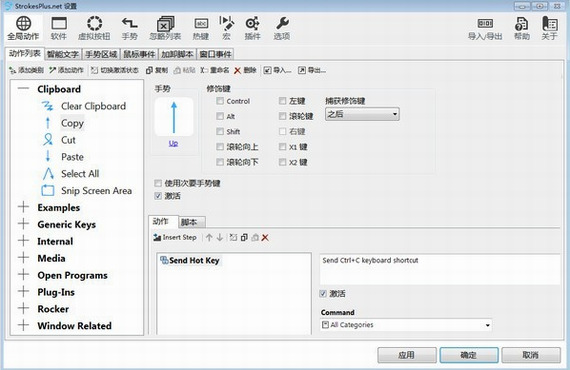Delete the step with the red X icon
570x370 pixels.
pyautogui.click(x=265, y=238)
